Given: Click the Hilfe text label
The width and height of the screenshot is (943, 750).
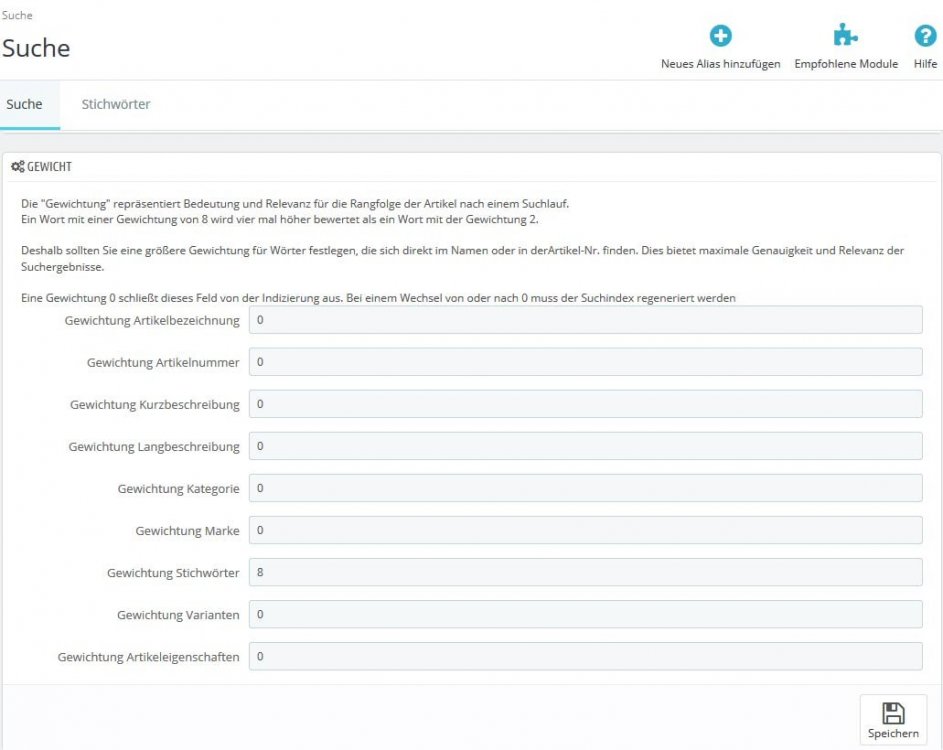Looking at the screenshot, I should pos(925,64).
